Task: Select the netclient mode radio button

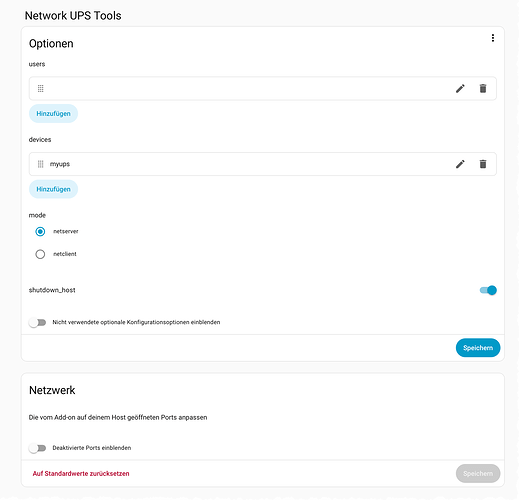Action: pos(40,254)
